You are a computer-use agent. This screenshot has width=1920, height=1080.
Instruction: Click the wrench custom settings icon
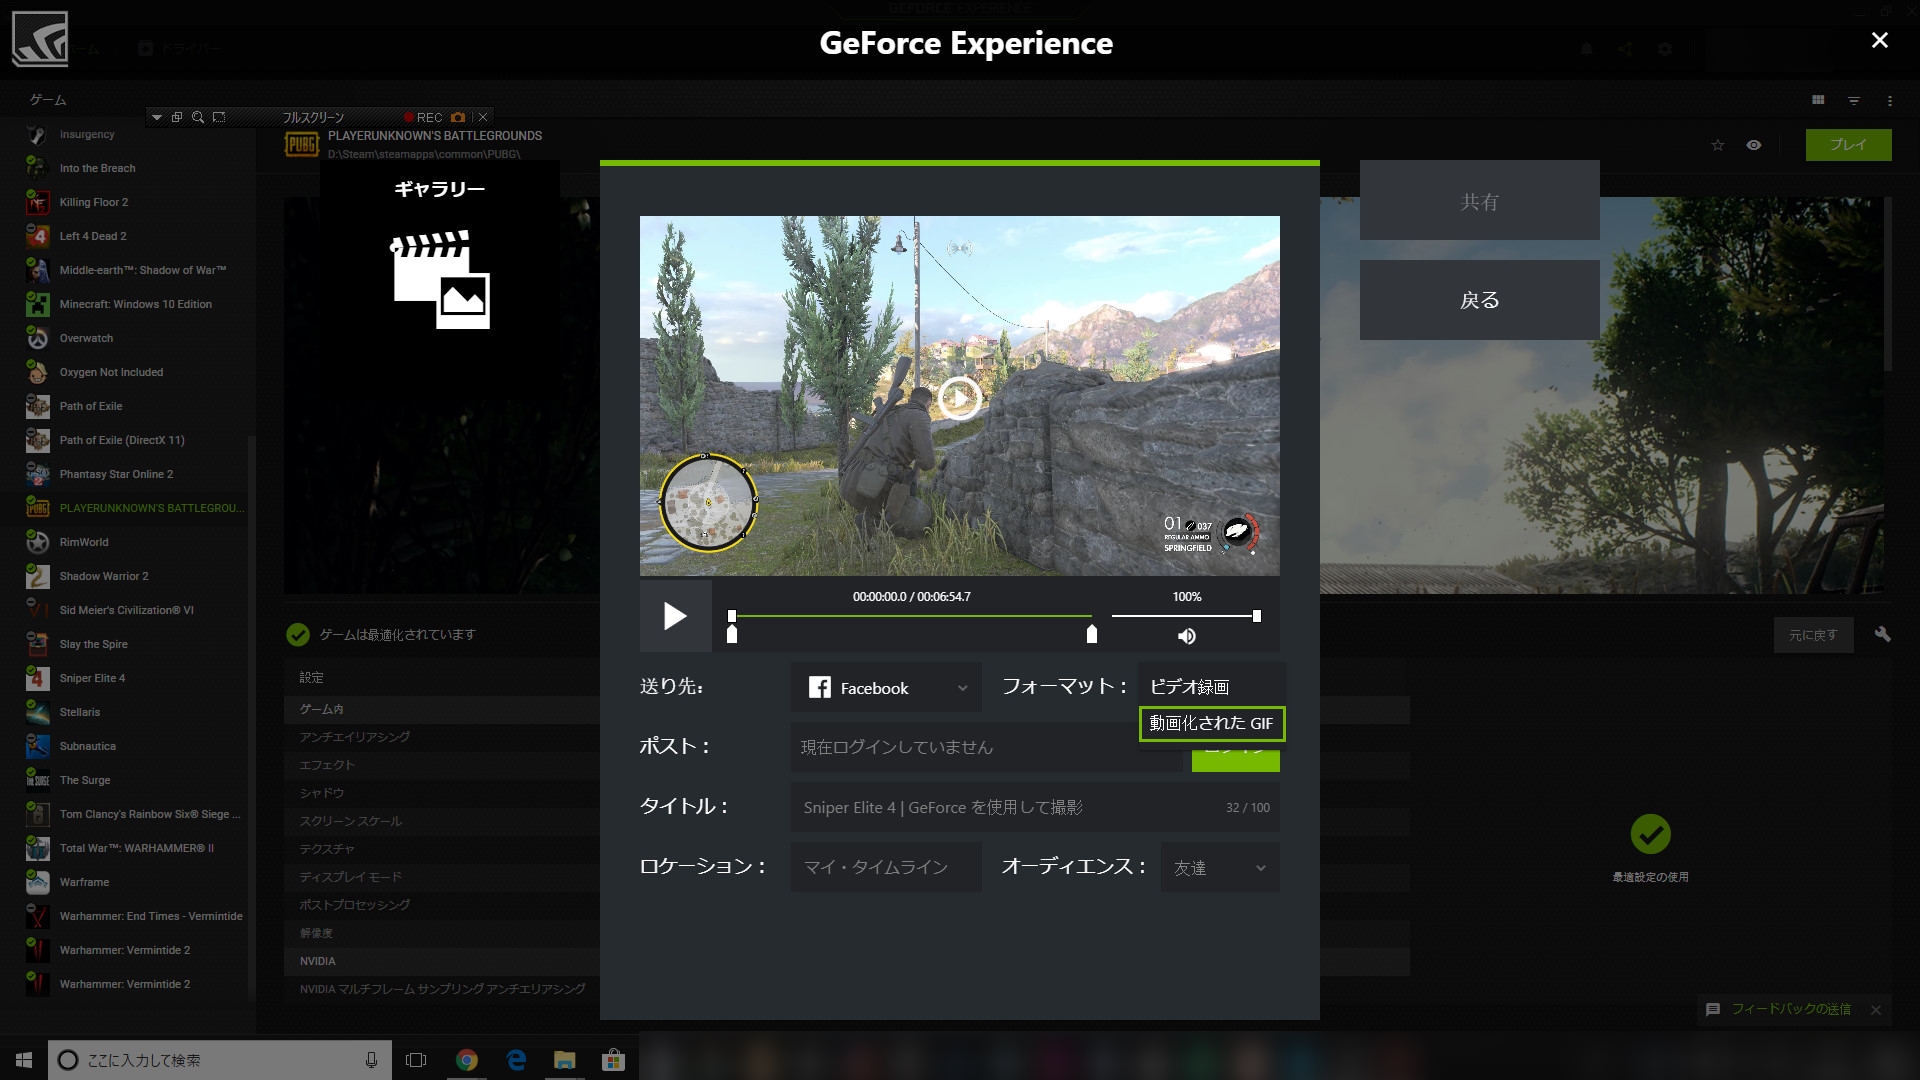1882,634
